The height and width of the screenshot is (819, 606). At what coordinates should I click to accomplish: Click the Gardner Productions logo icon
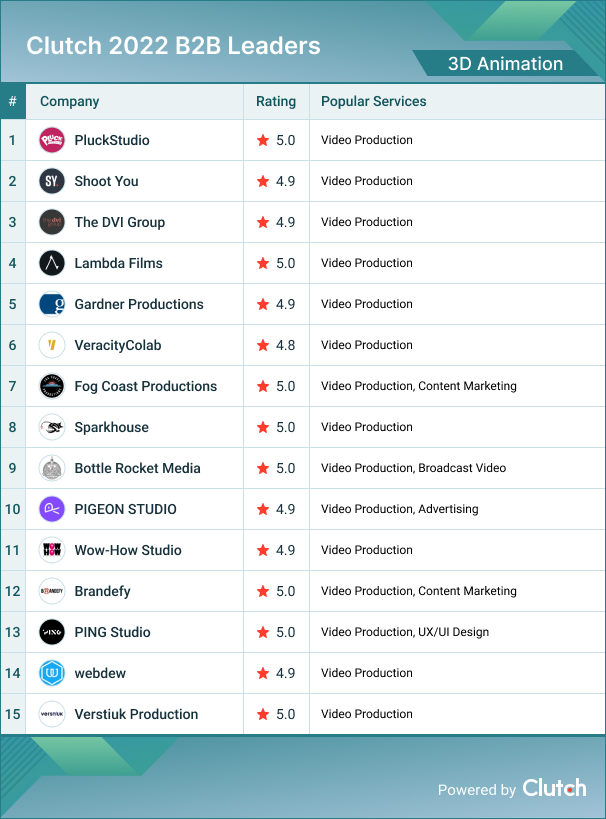(x=52, y=304)
